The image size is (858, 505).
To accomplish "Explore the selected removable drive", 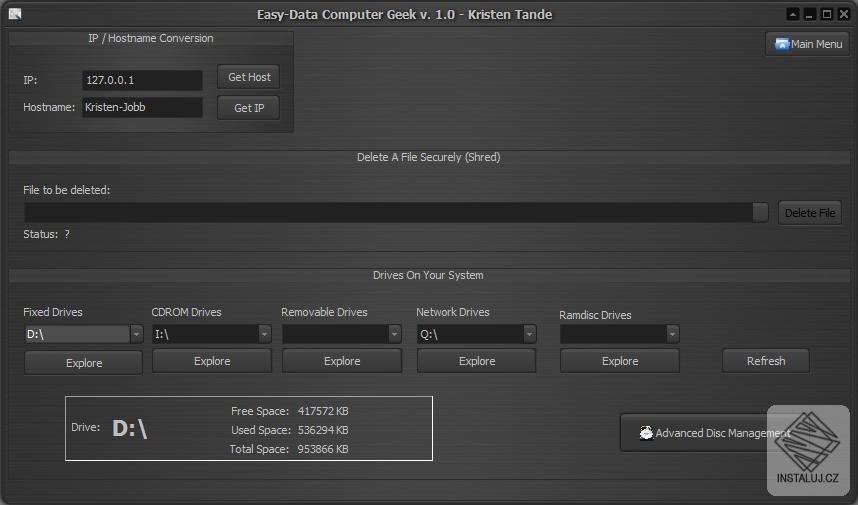I will pyautogui.click(x=342, y=361).
